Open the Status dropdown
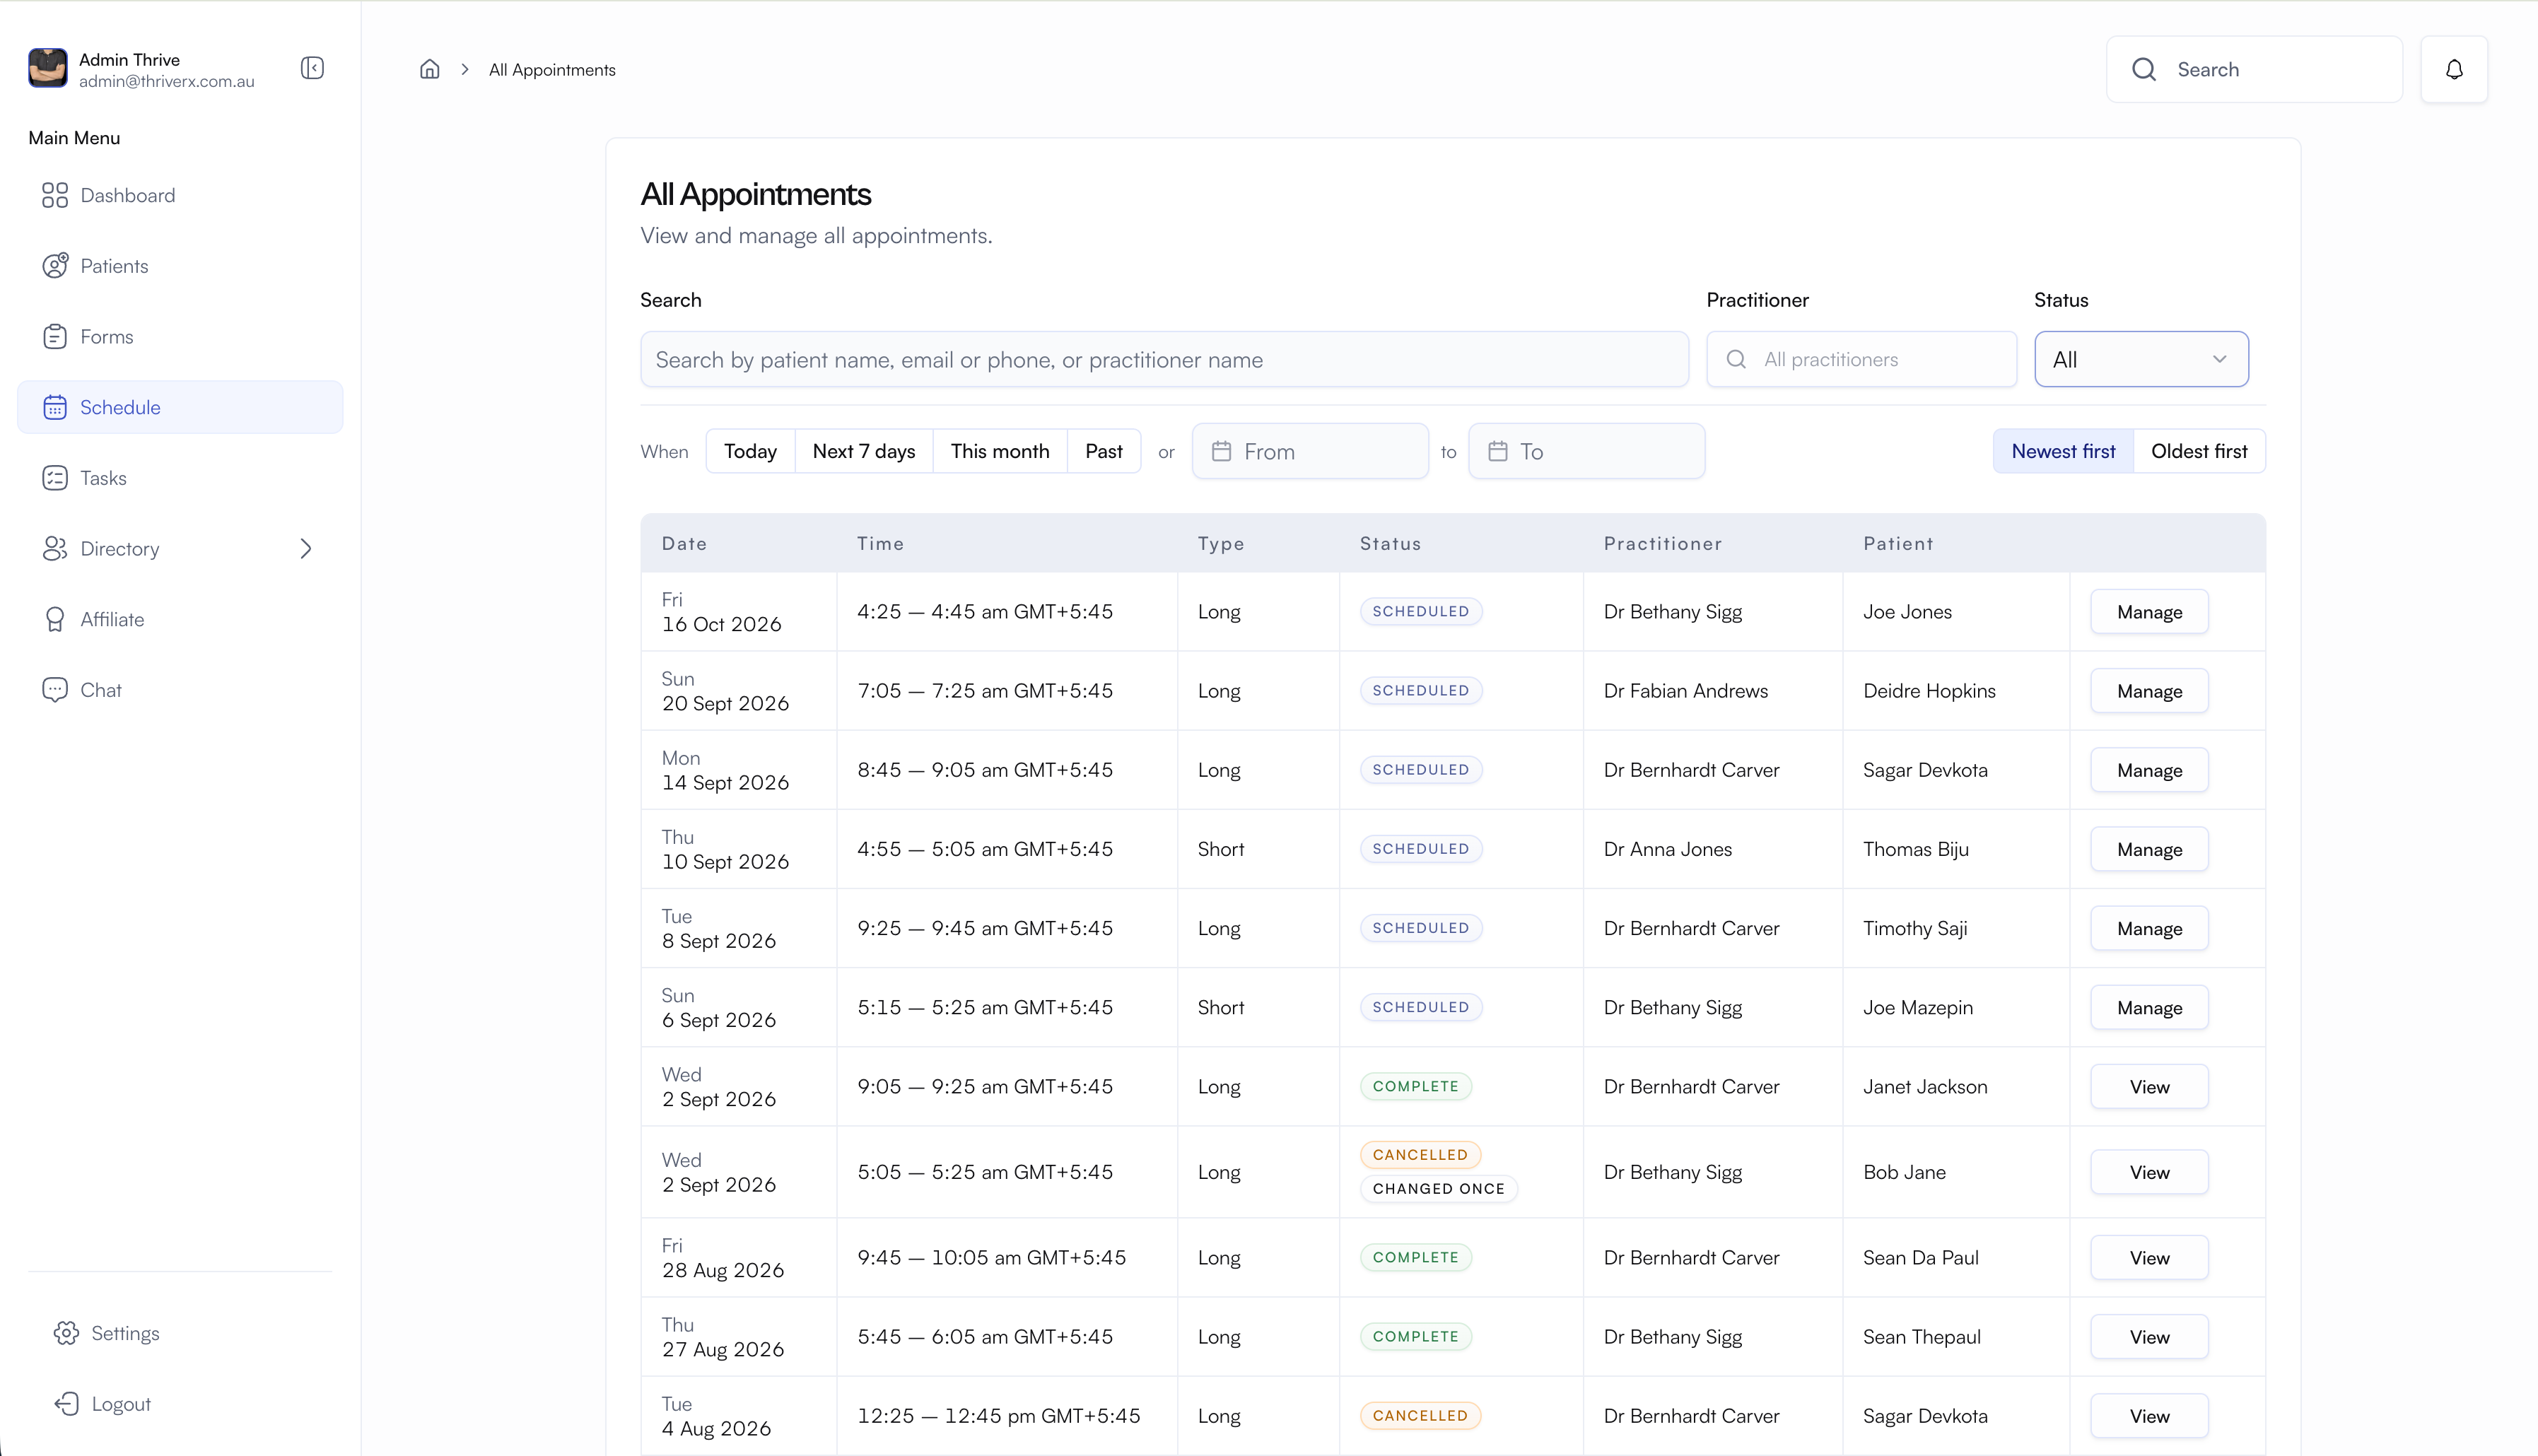Screen dimensions: 2538x1456 pos(2141,359)
